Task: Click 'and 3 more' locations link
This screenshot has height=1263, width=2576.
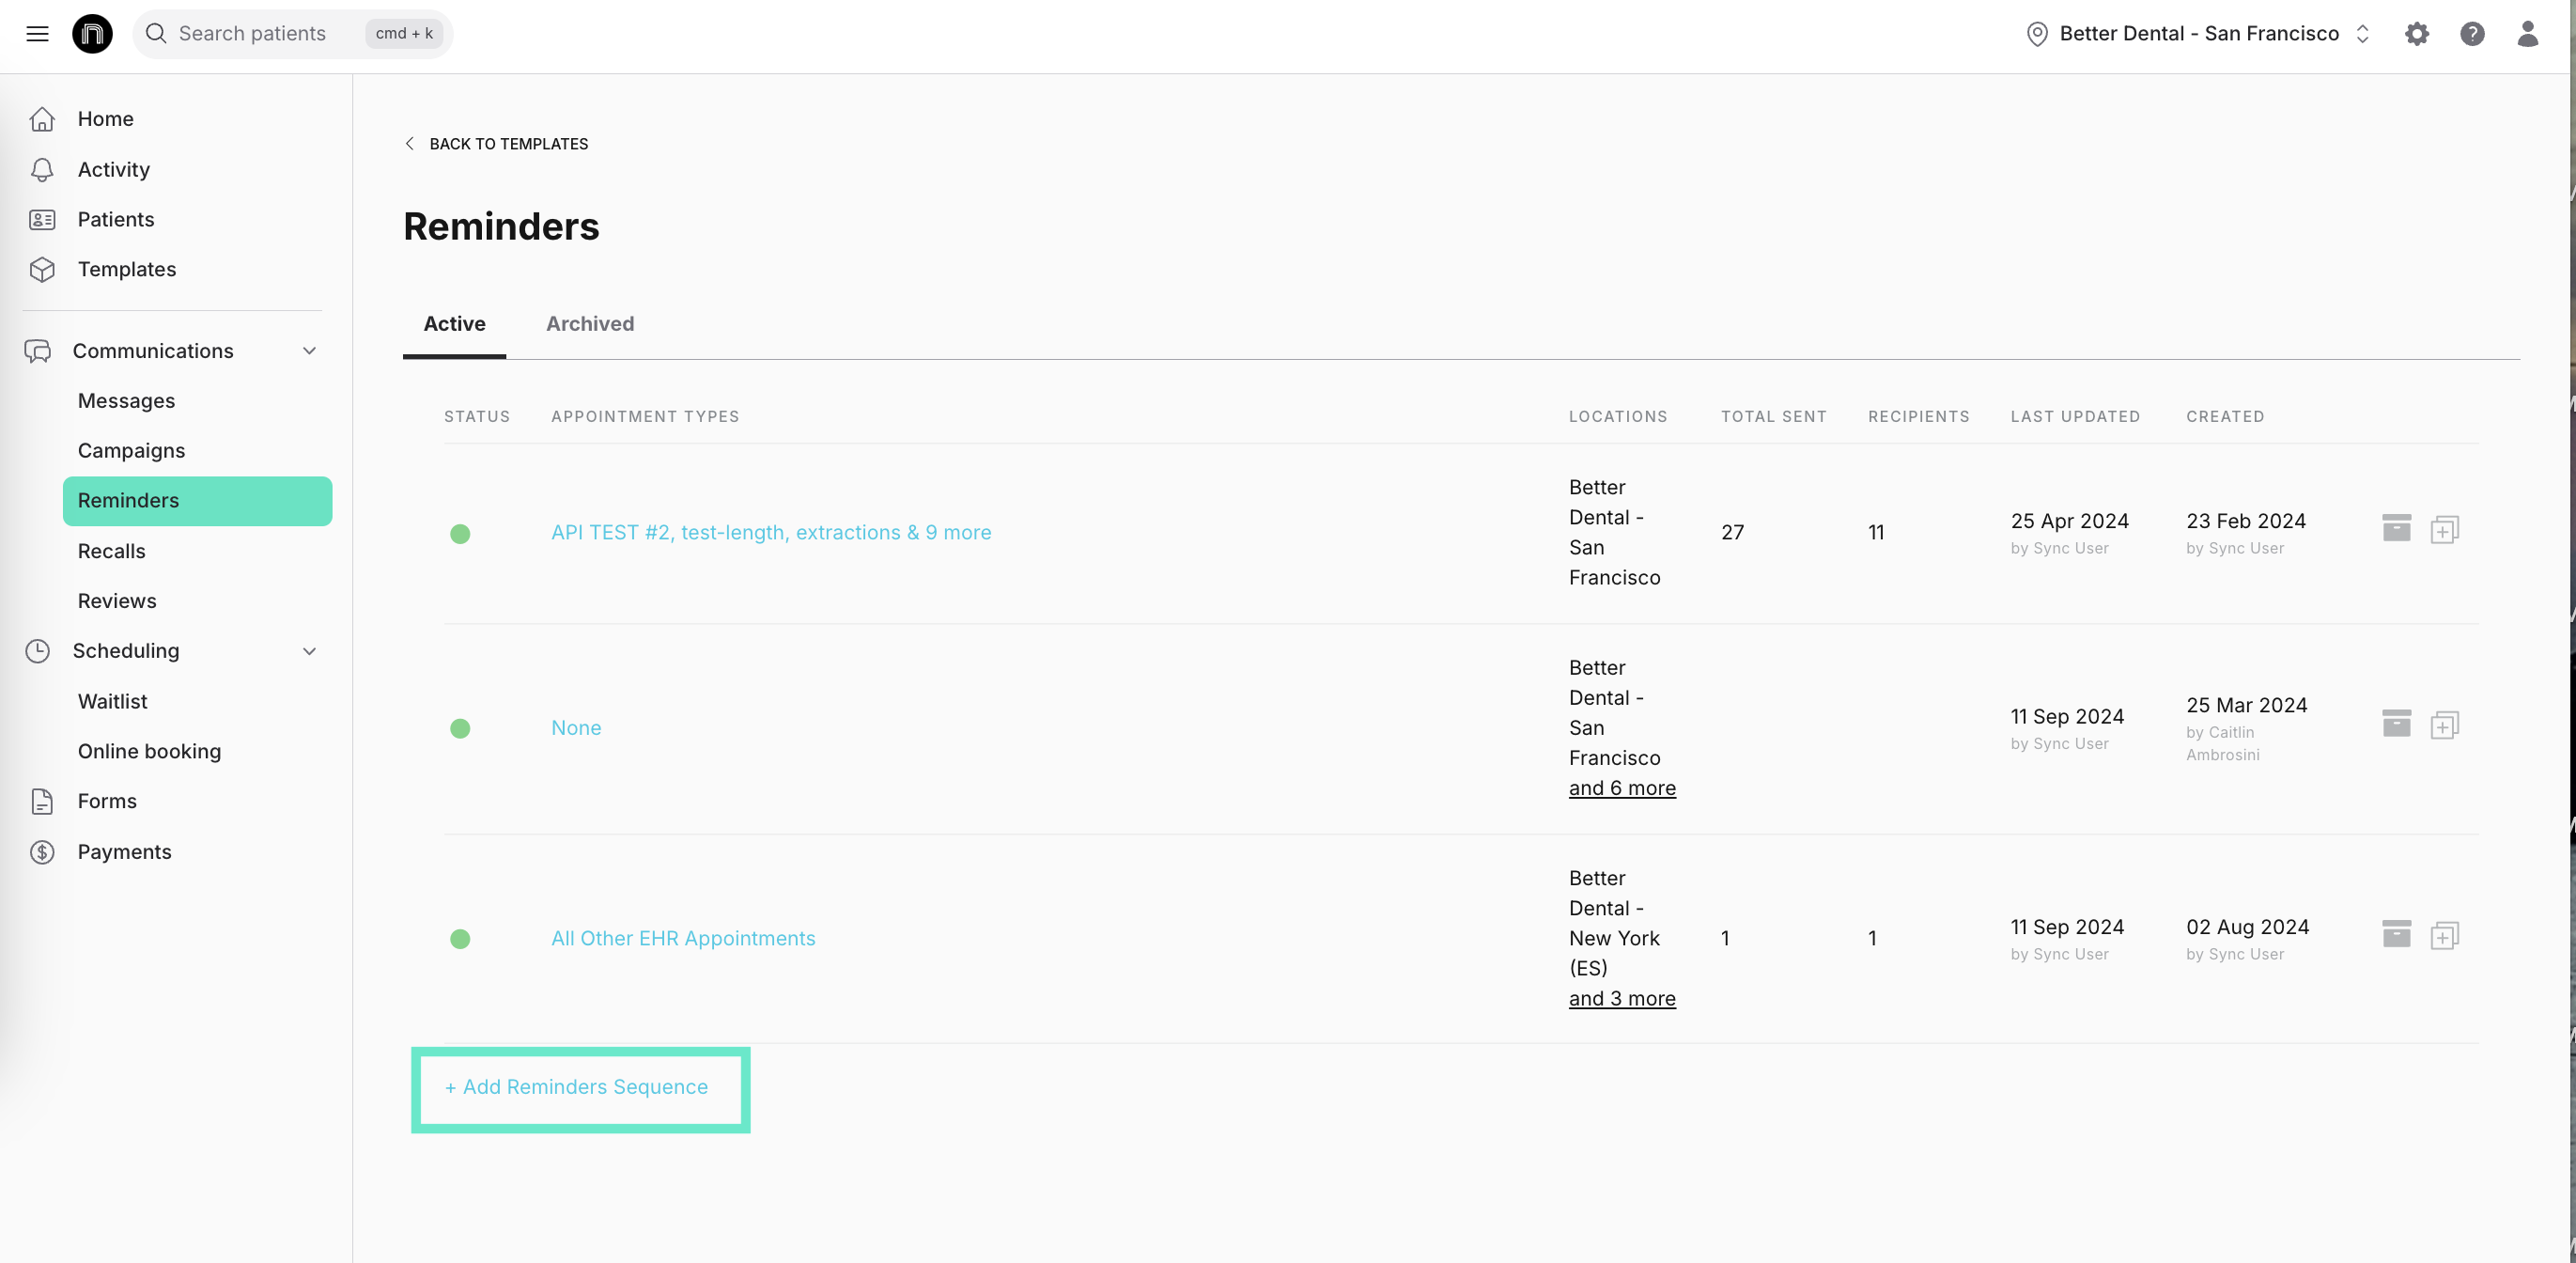Action: [x=1622, y=999]
